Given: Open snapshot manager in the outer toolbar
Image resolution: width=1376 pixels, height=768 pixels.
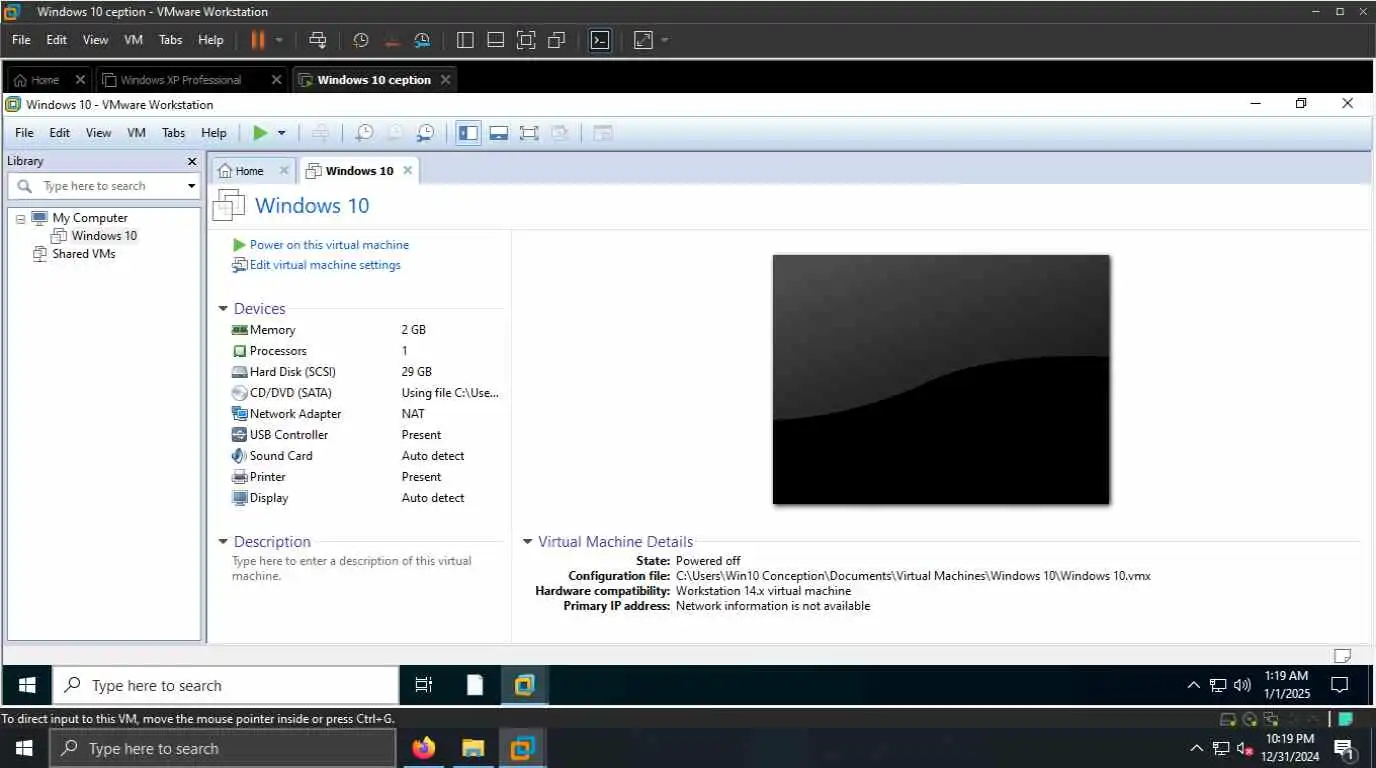Looking at the screenshot, I should point(422,40).
